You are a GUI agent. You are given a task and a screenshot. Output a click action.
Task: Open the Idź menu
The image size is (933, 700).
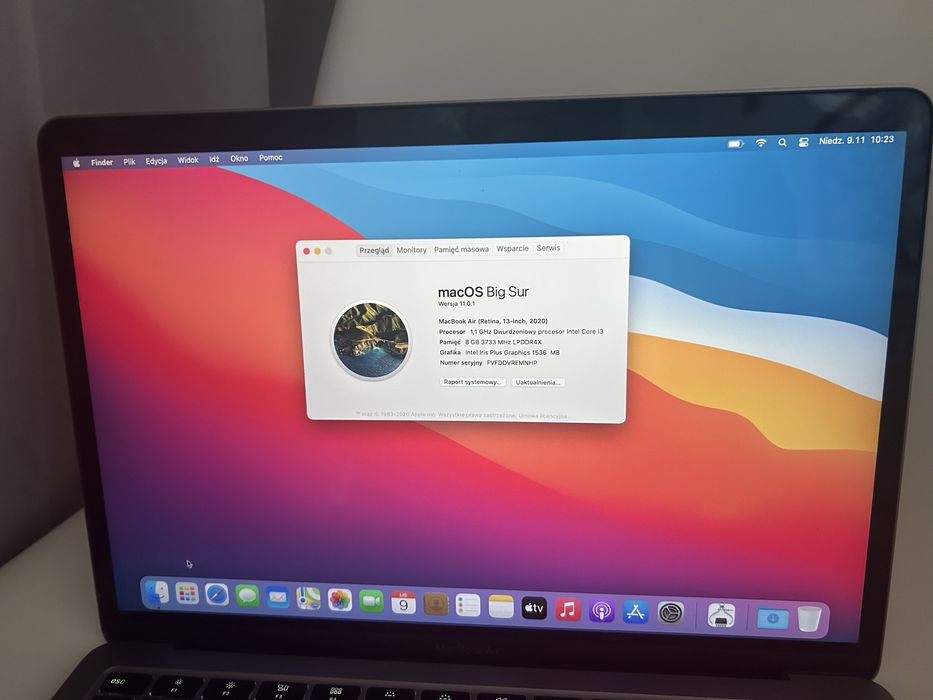click(214, 159)
